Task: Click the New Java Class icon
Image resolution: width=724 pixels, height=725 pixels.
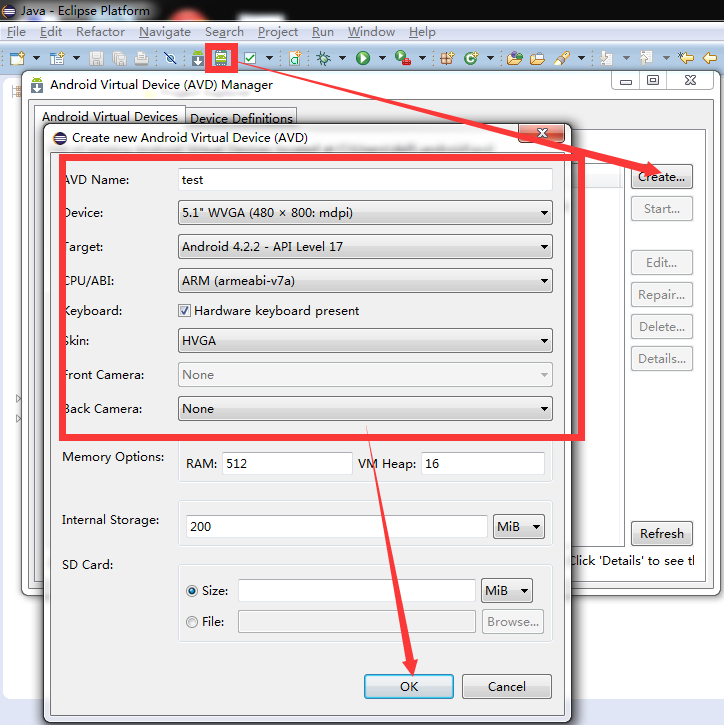Action: click(471, 58)
